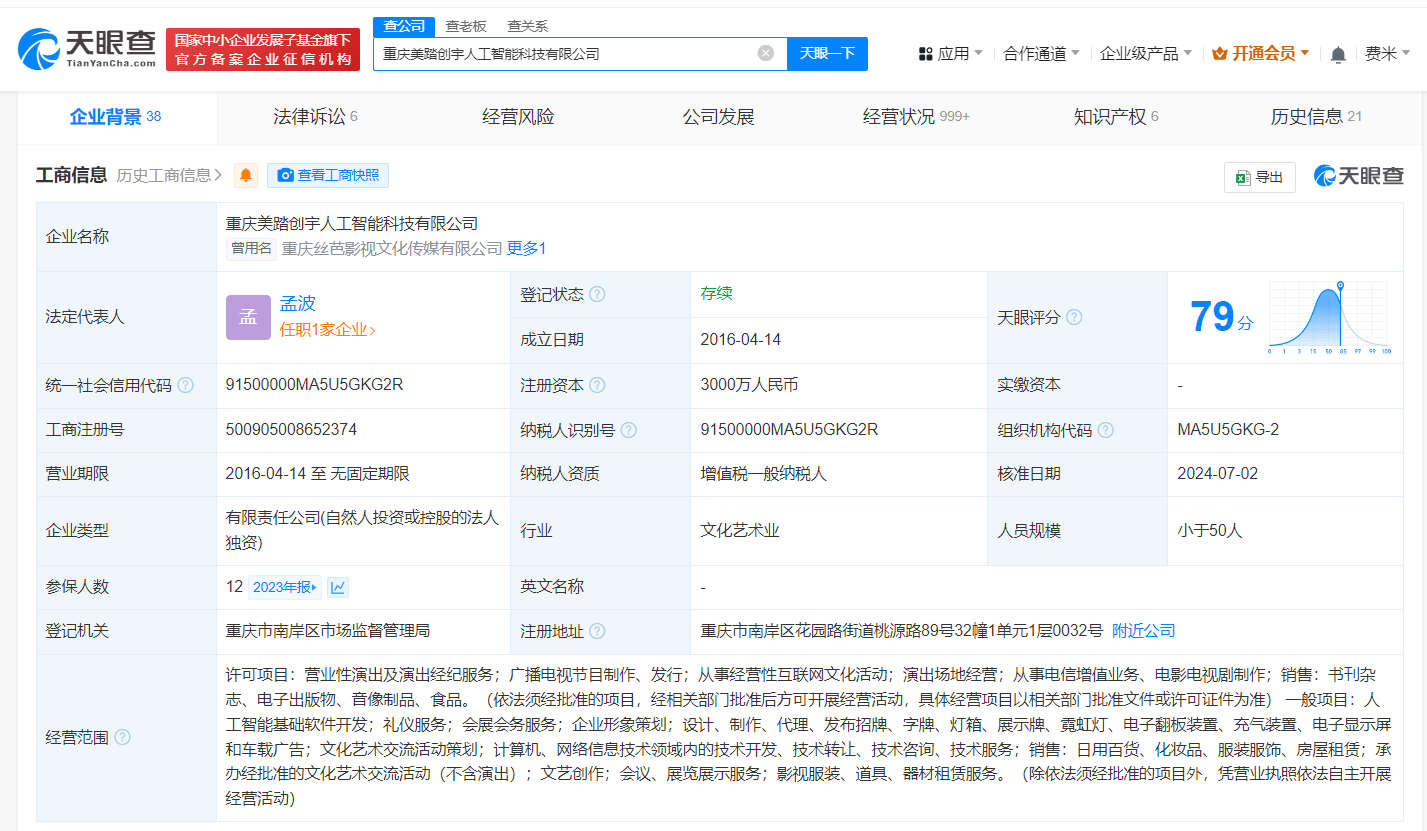Clear the search box with X icon
Viewport: 1427px width, 831px height.
[x=766, y=53]
